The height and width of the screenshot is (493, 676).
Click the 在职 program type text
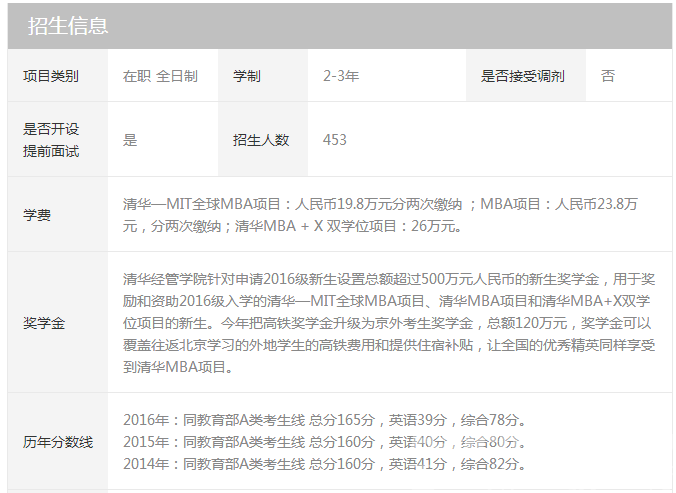137,76
